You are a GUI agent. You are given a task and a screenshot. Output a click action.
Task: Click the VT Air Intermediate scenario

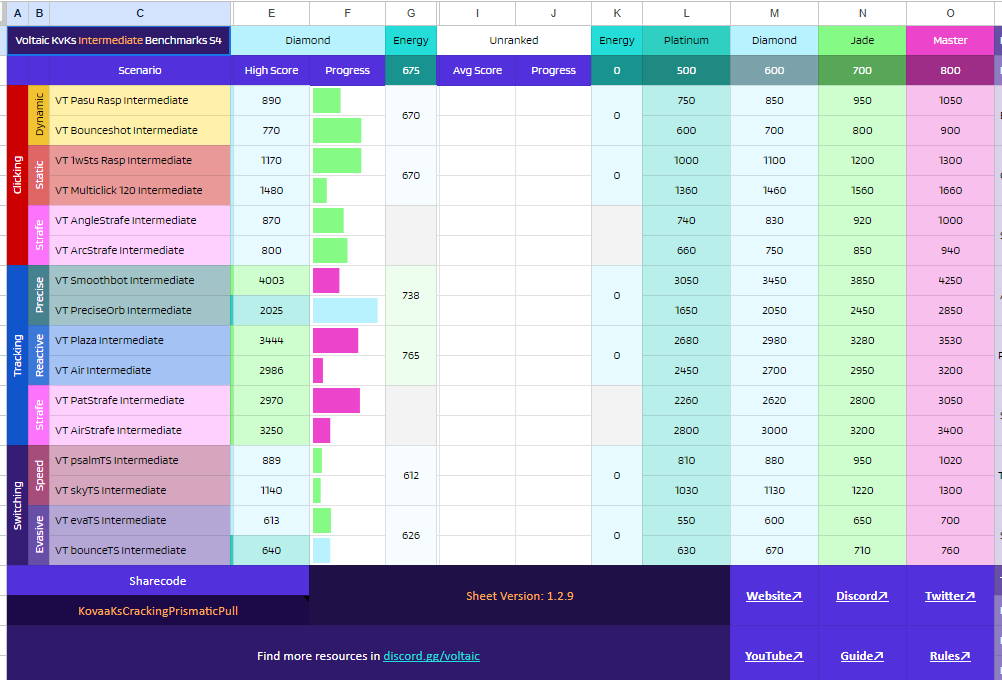(140, 371)
